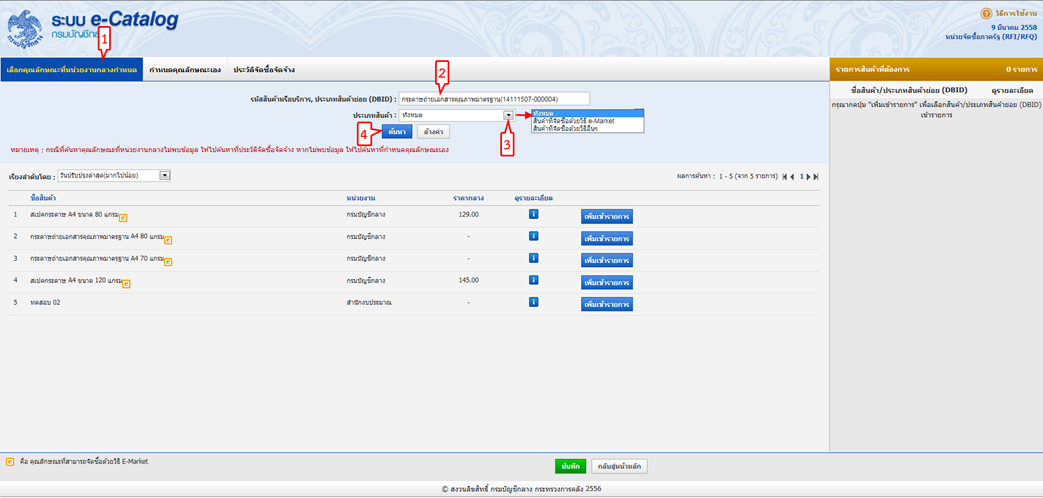The width and height of the screenshot is (1043, 498).
Task: Click the green บันทึก save button
Action: 570,466
